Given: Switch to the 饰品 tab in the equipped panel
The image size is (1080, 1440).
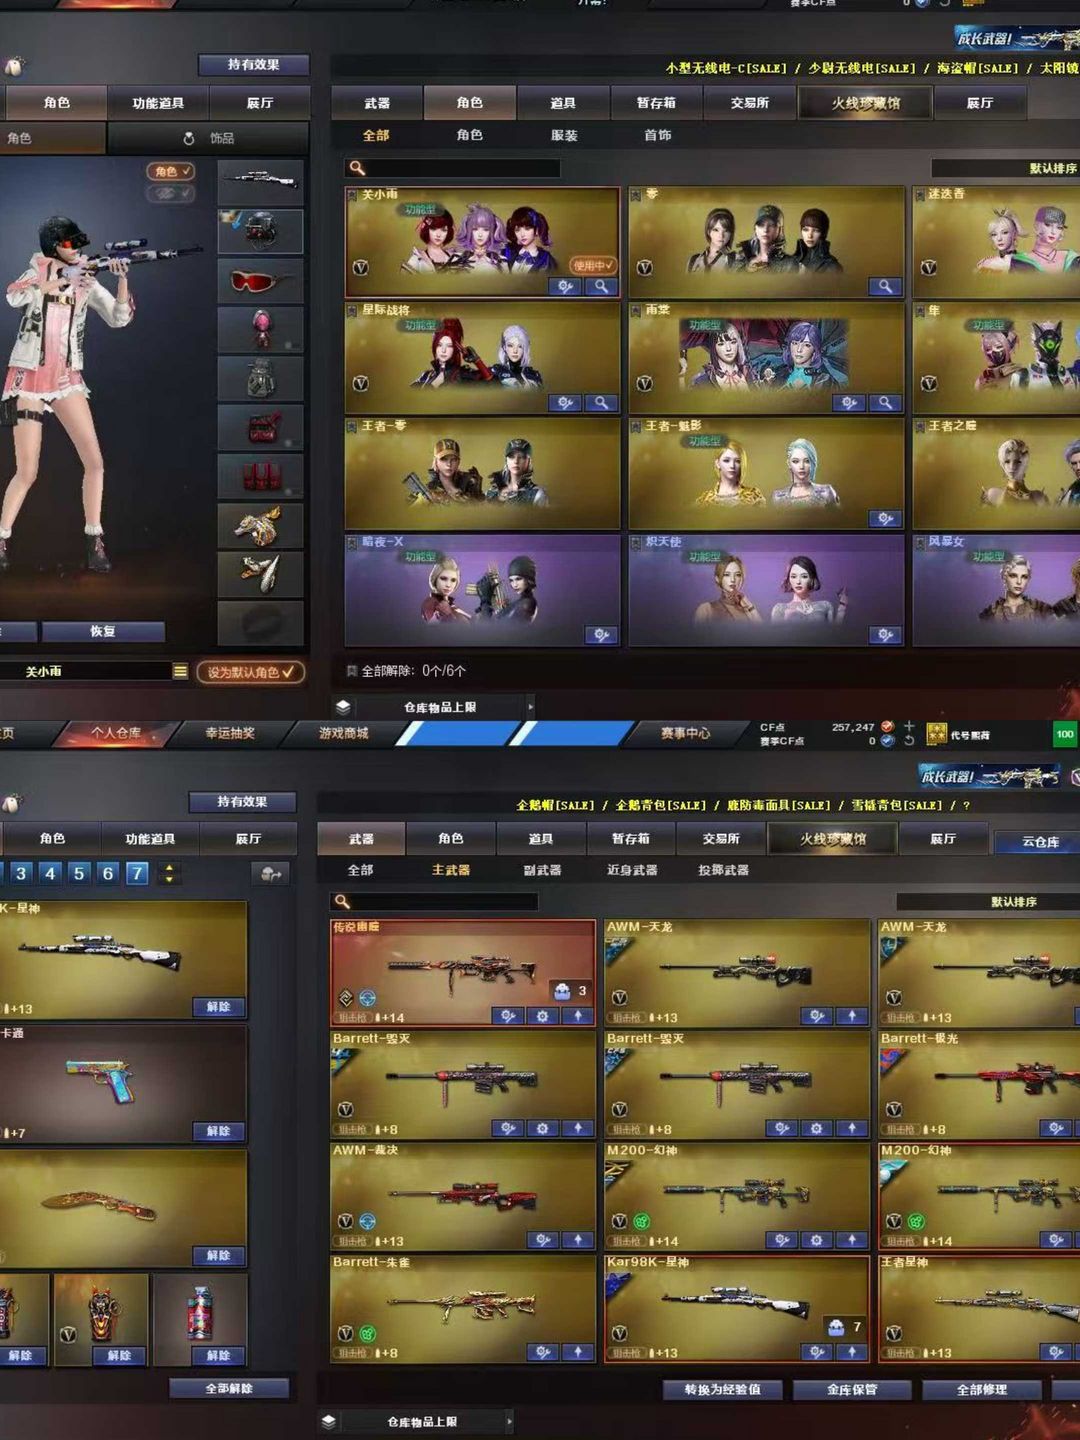Looking at the screenshot, I should click(209, 138).
